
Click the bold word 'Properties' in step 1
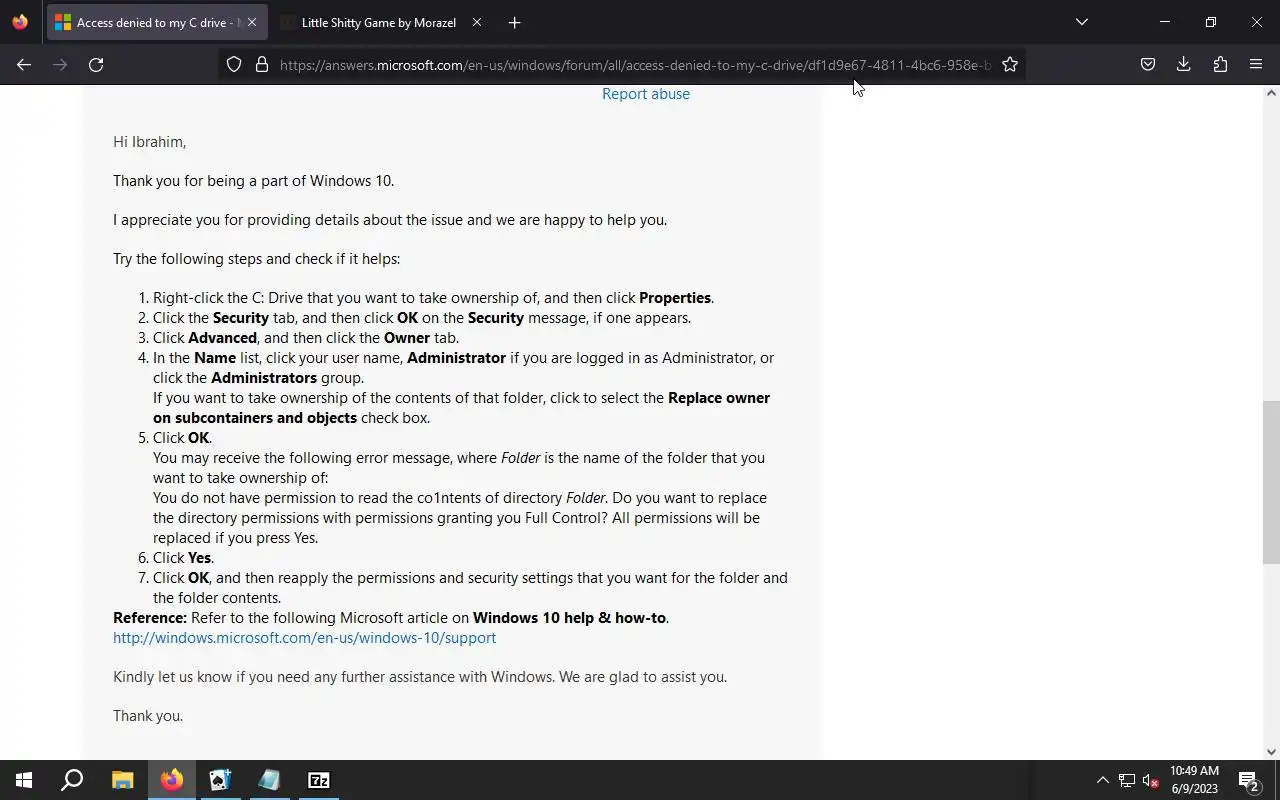coord(675,298)
